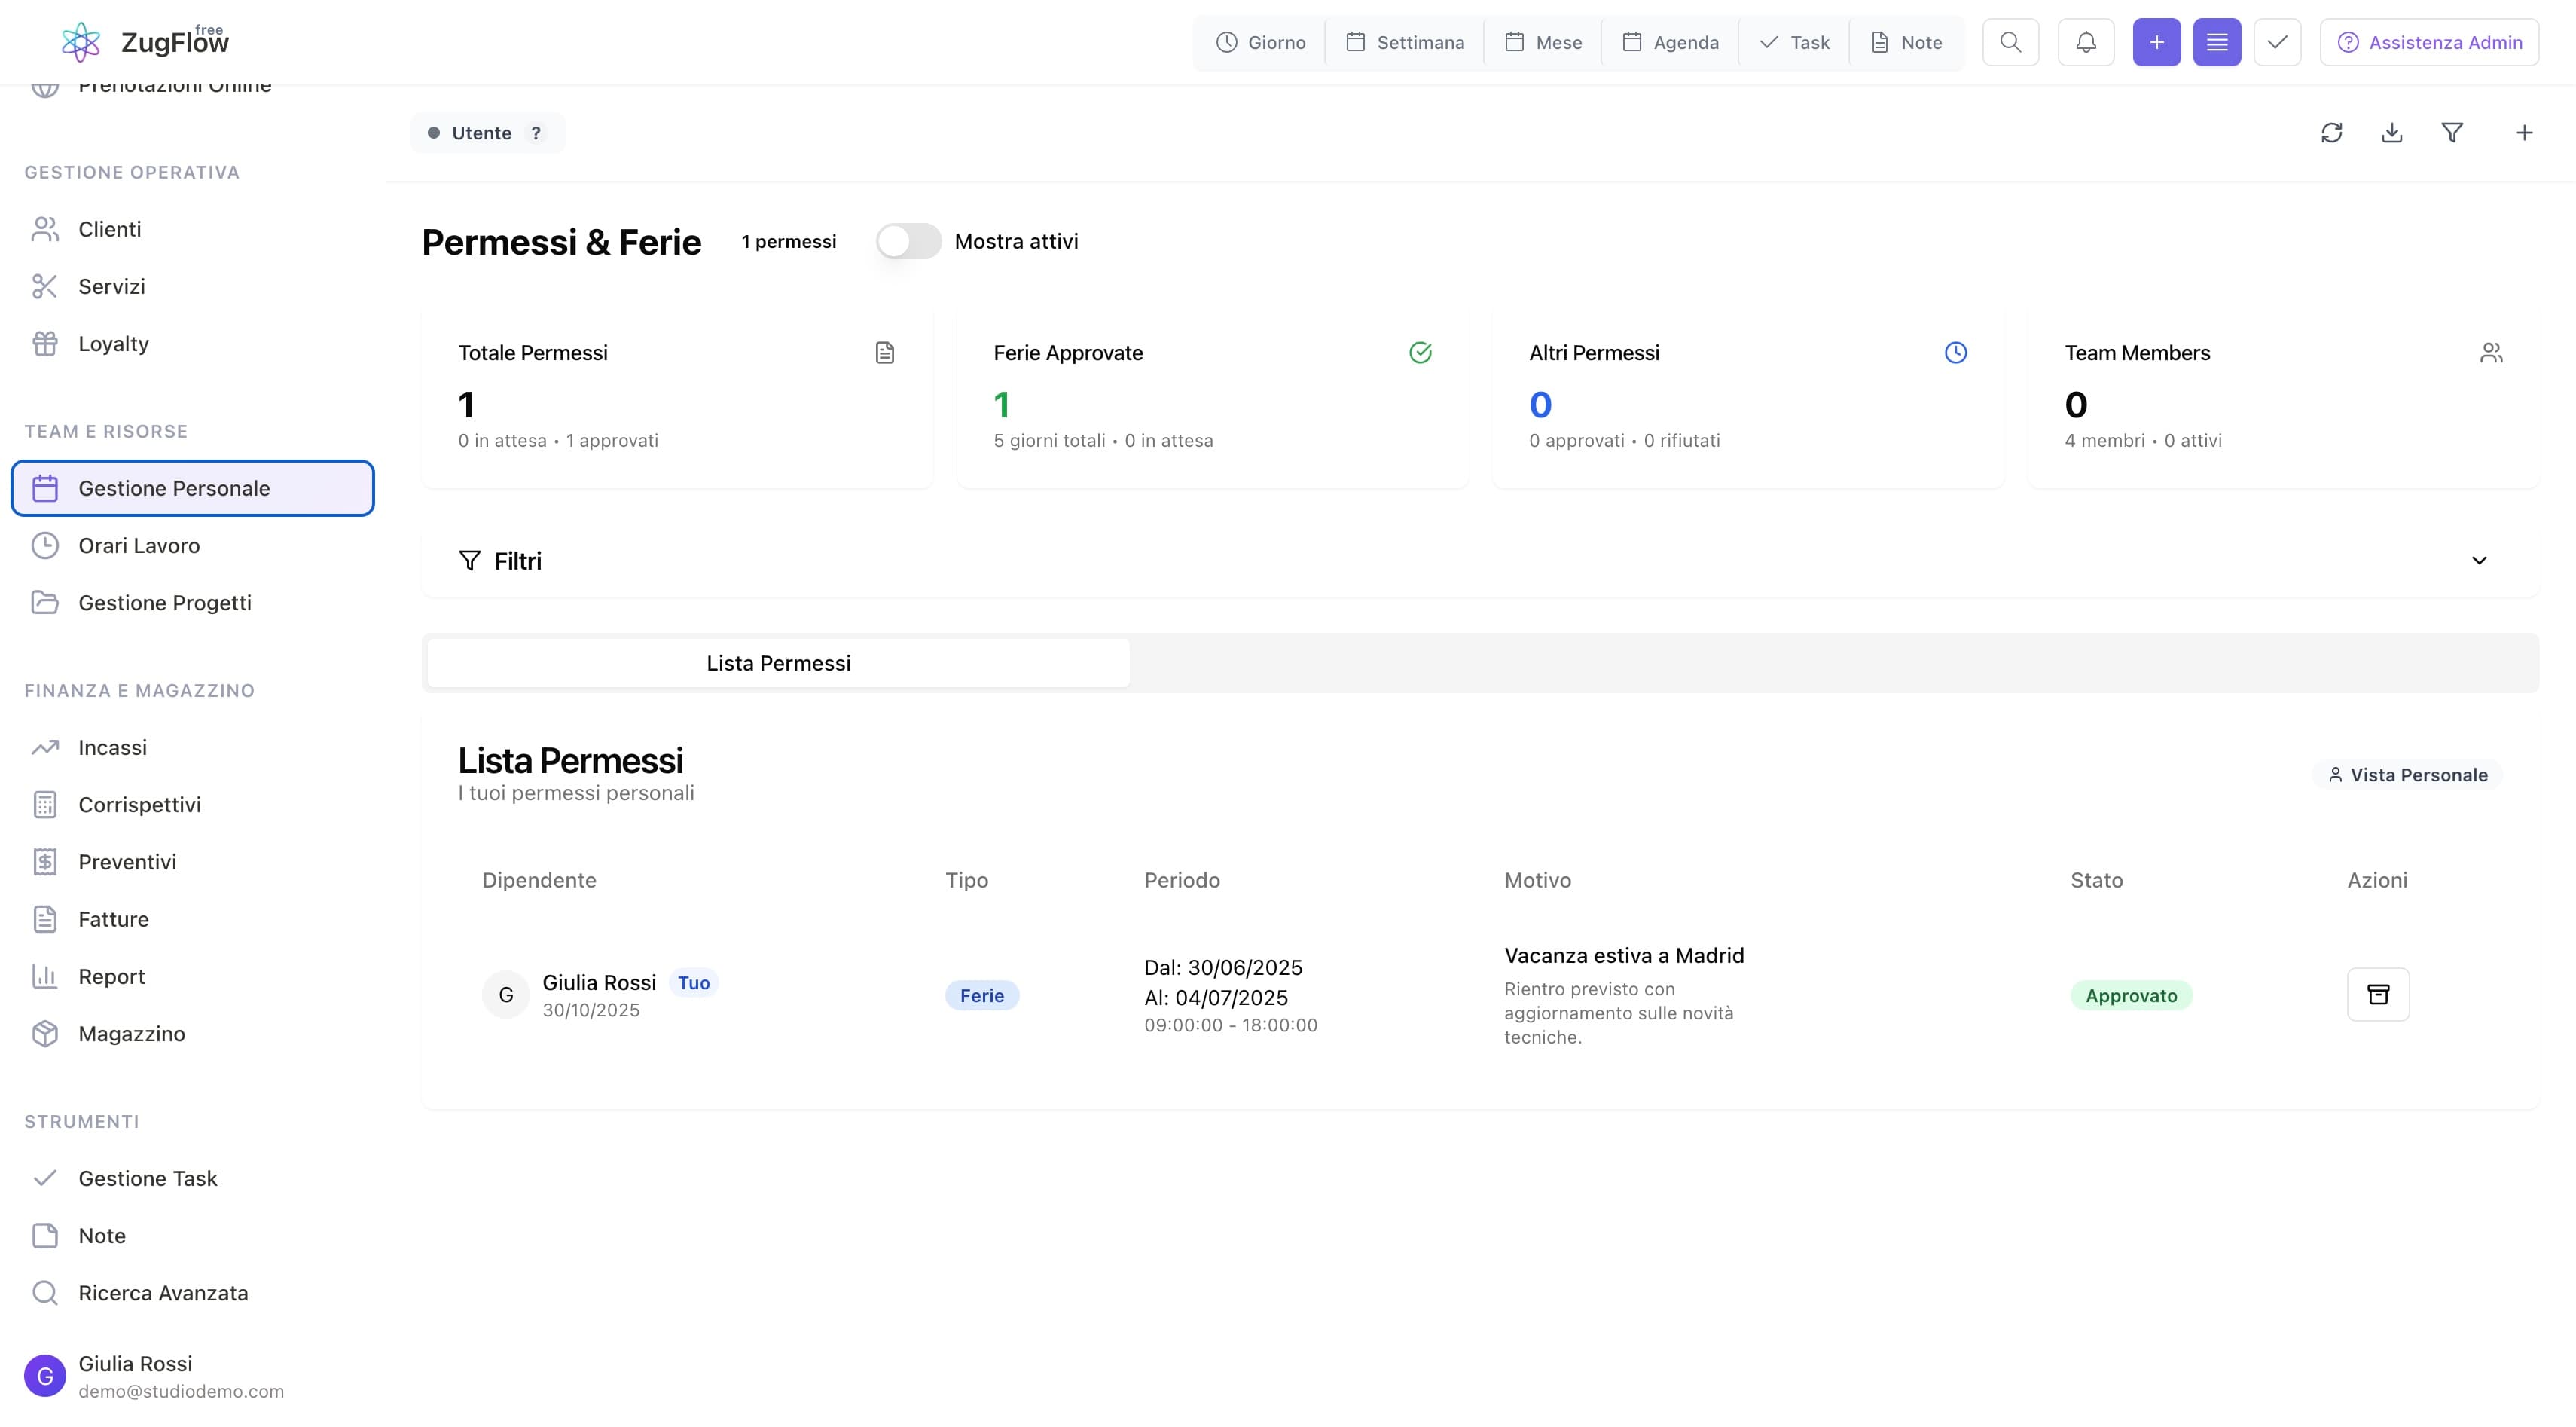The height and width of the screenshot is (1427, 2576).
Task: Click the refresh icon in toolbar
Action: point(2331,133)
